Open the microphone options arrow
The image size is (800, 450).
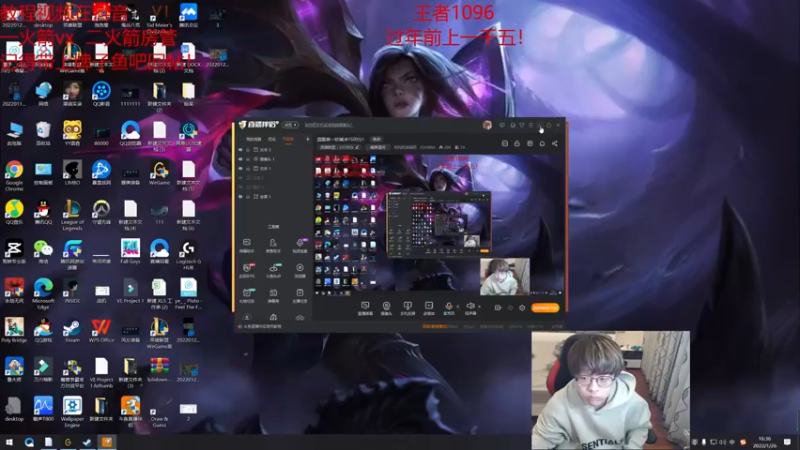[x=457, y=307]
